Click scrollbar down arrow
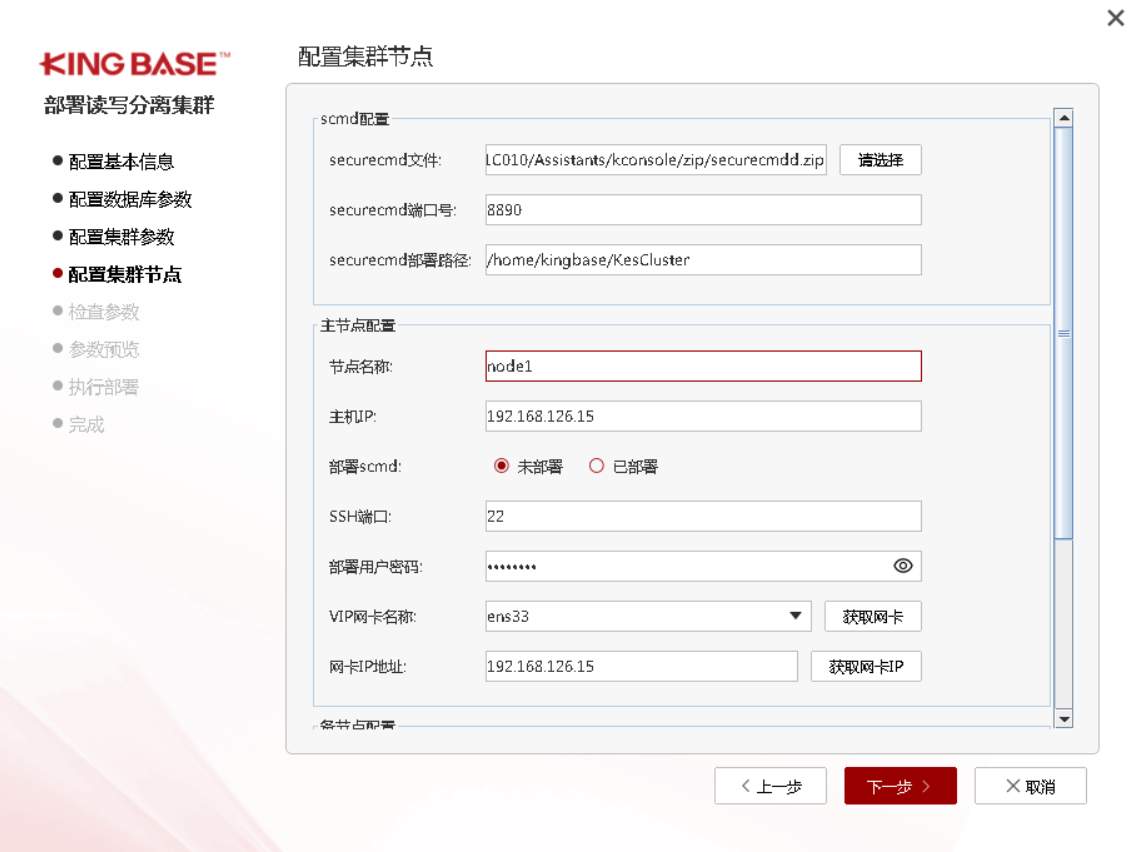 (1064, 719)
